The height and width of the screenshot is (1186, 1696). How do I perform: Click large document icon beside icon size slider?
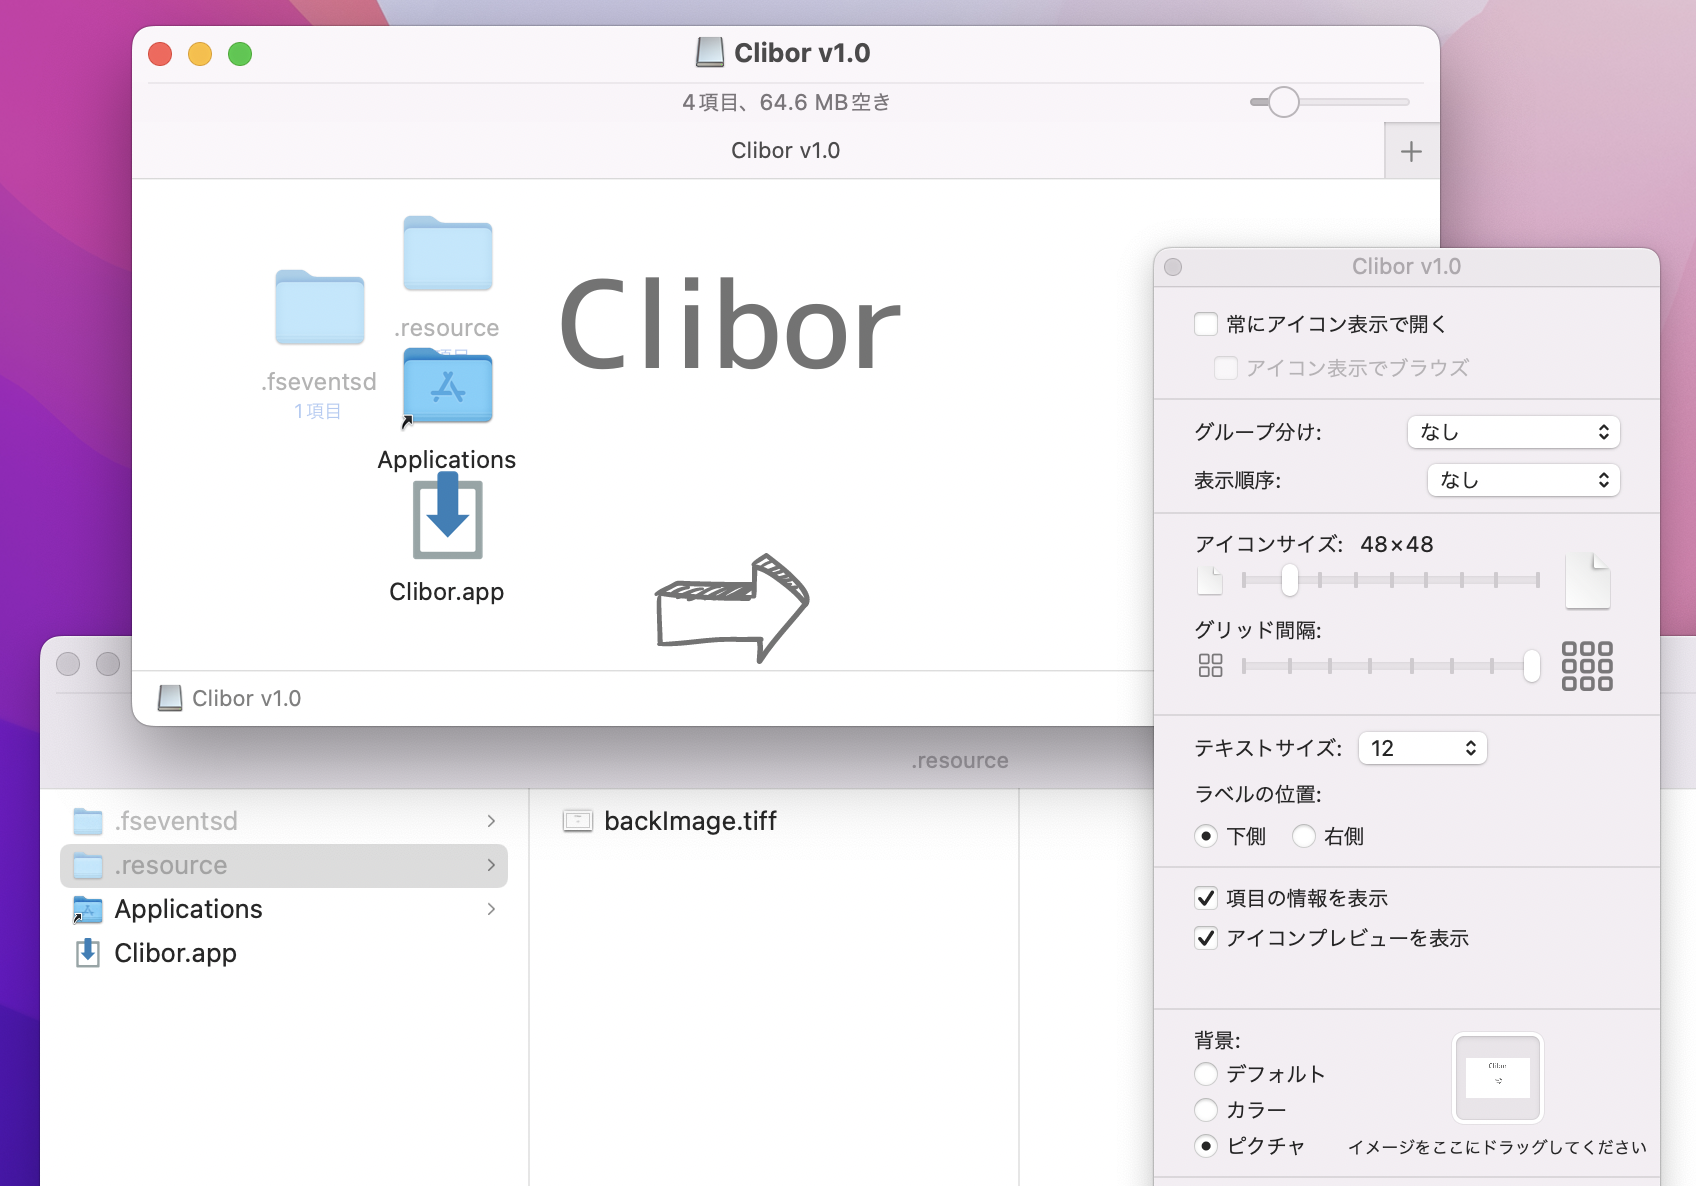tap(1588, 580)
